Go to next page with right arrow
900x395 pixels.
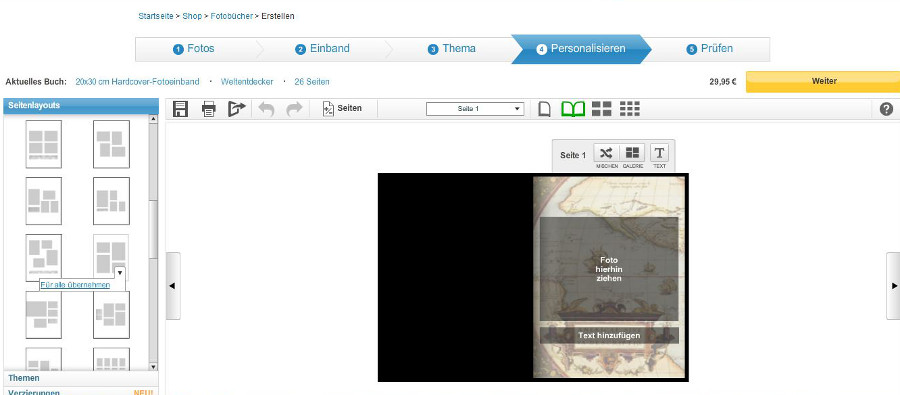pos(893,285)
